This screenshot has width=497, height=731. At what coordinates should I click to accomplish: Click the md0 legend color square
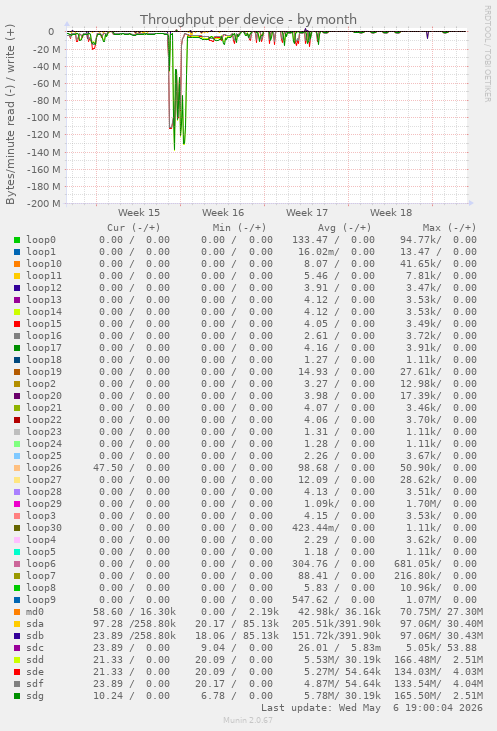[x=17, y=612]
